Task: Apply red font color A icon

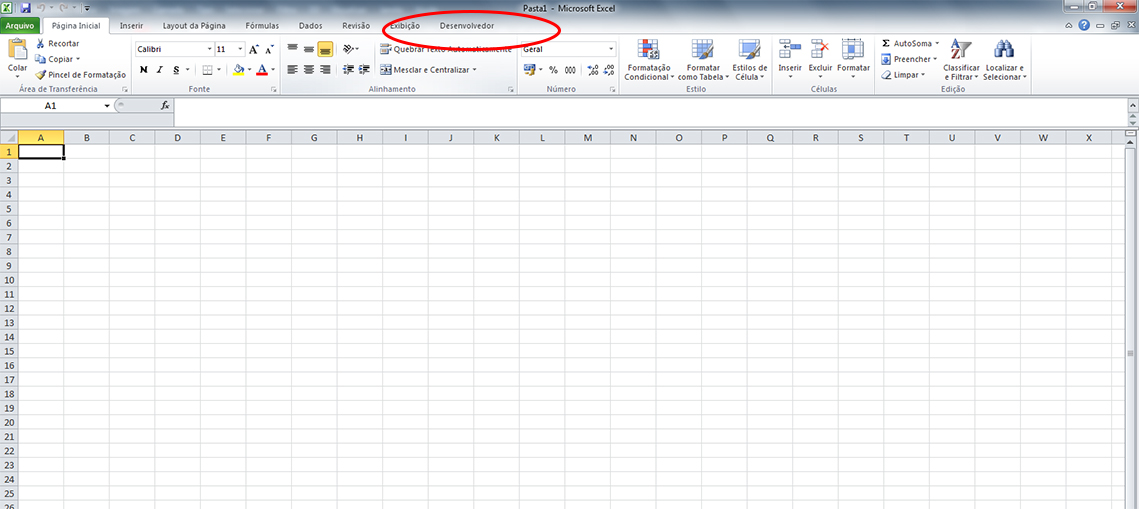Action: point(262,70)
